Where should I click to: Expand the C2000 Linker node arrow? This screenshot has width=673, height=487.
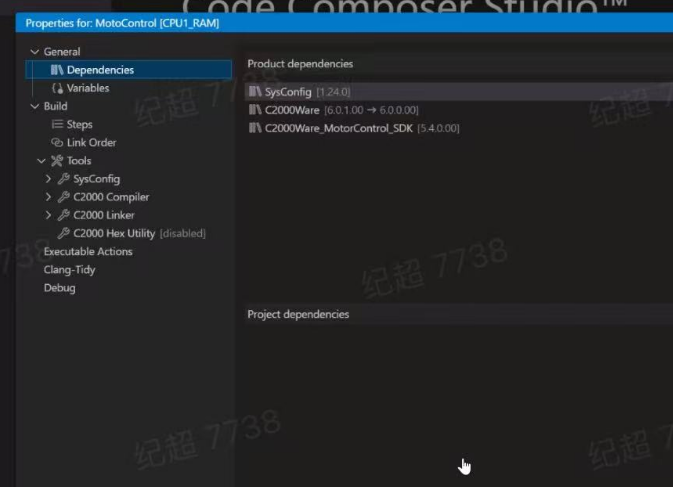[48, 215]
